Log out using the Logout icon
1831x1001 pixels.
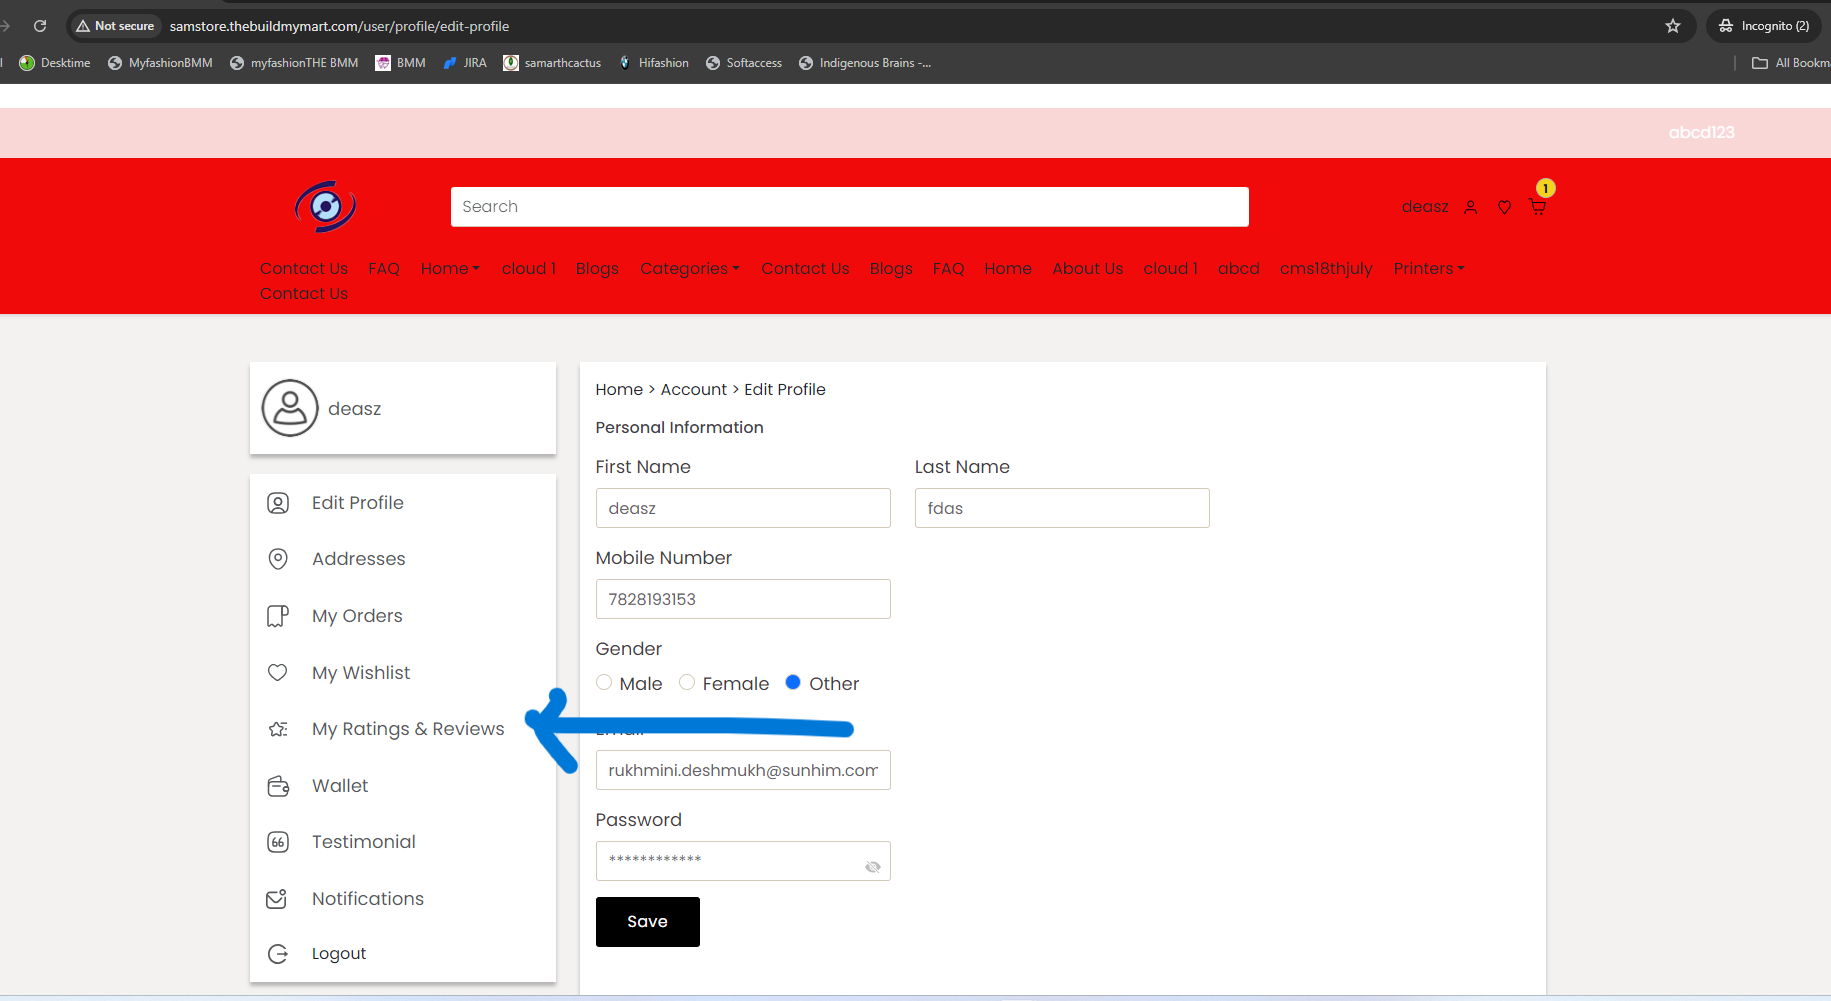click(x=278, y=954)
